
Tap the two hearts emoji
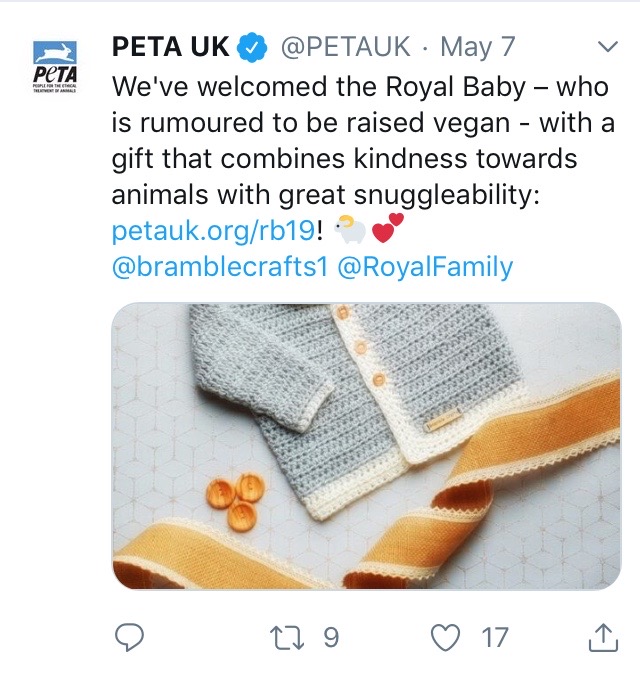[388, 228]
